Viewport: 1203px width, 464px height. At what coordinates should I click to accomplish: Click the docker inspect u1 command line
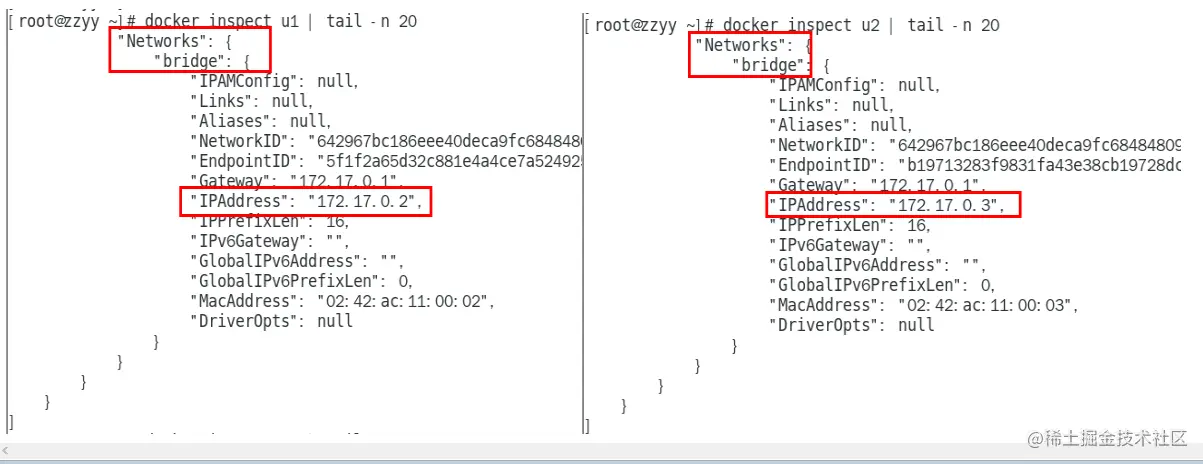pos(214,22)
